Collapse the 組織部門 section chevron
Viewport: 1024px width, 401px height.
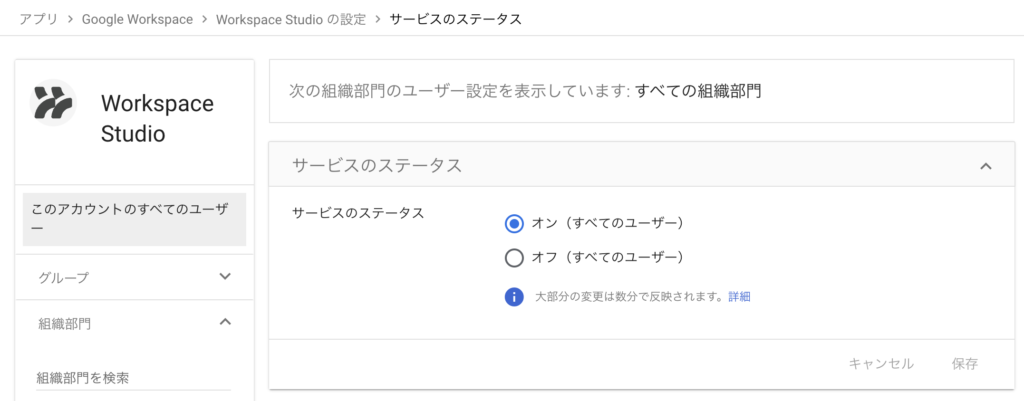(225, 322)
